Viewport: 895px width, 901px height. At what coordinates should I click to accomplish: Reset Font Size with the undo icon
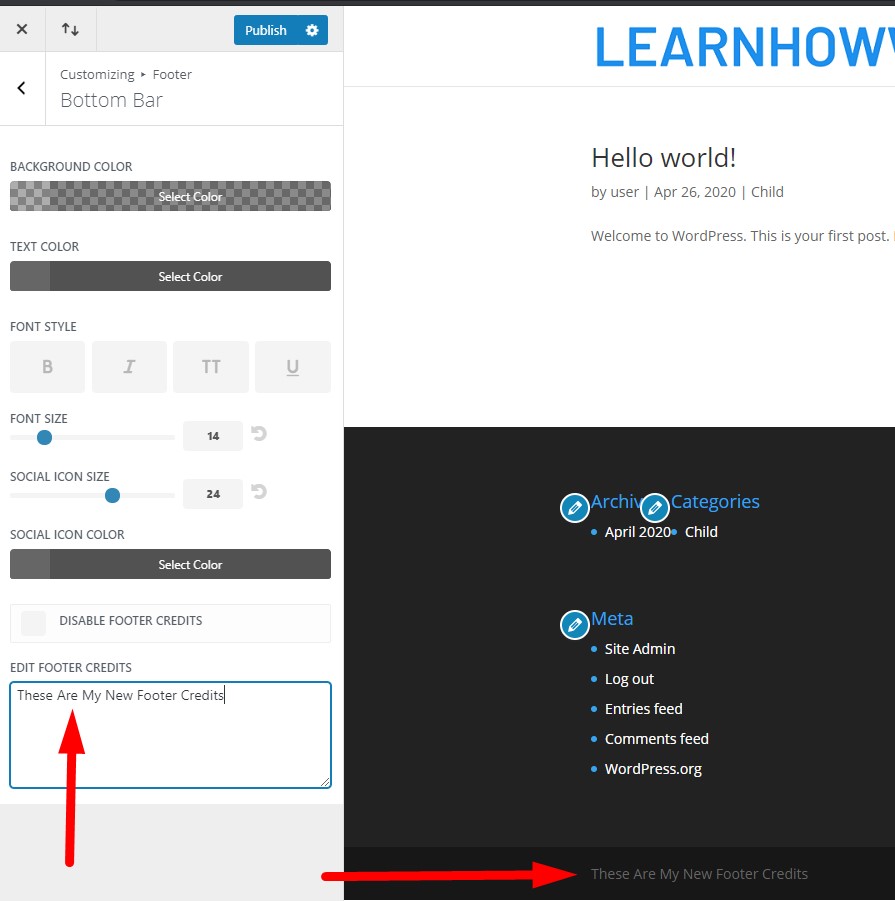pyautogui.click(x=259, y=434)
